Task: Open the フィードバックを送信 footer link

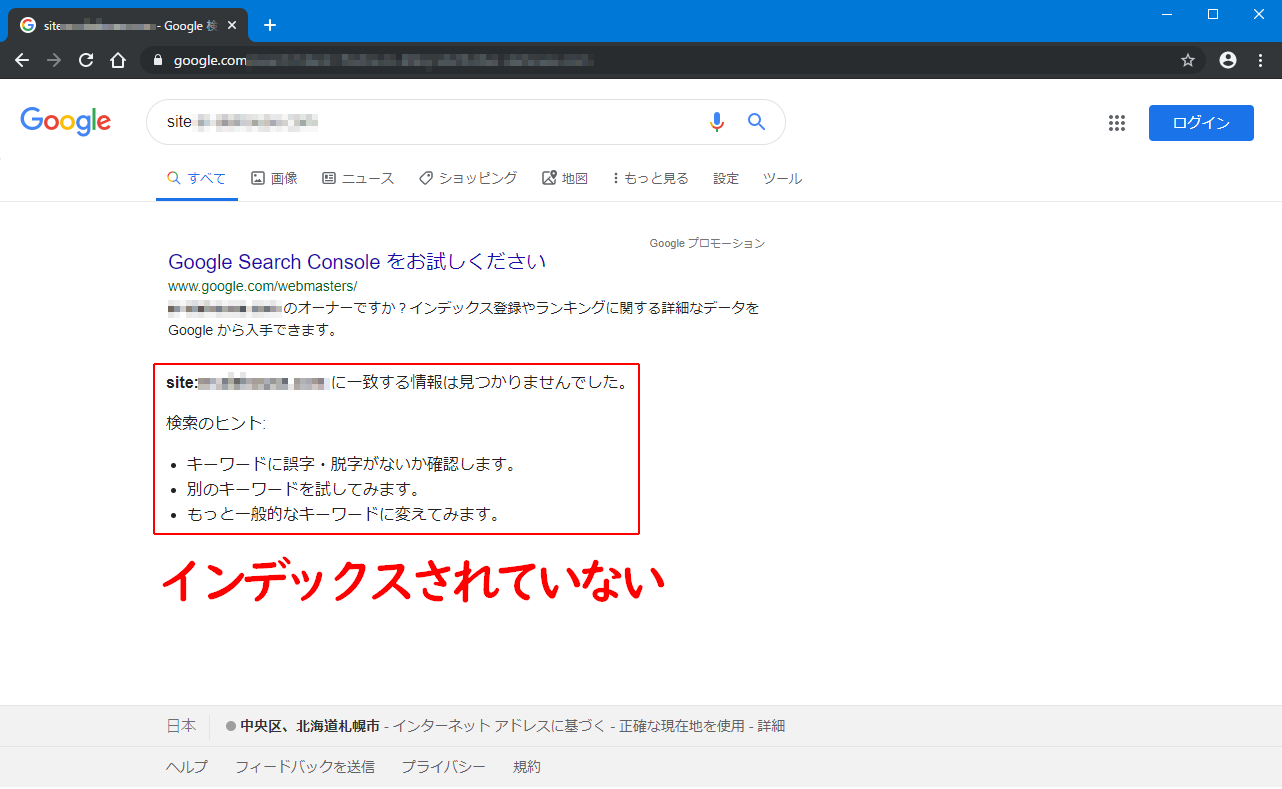Action: click(x=305, y=767)
